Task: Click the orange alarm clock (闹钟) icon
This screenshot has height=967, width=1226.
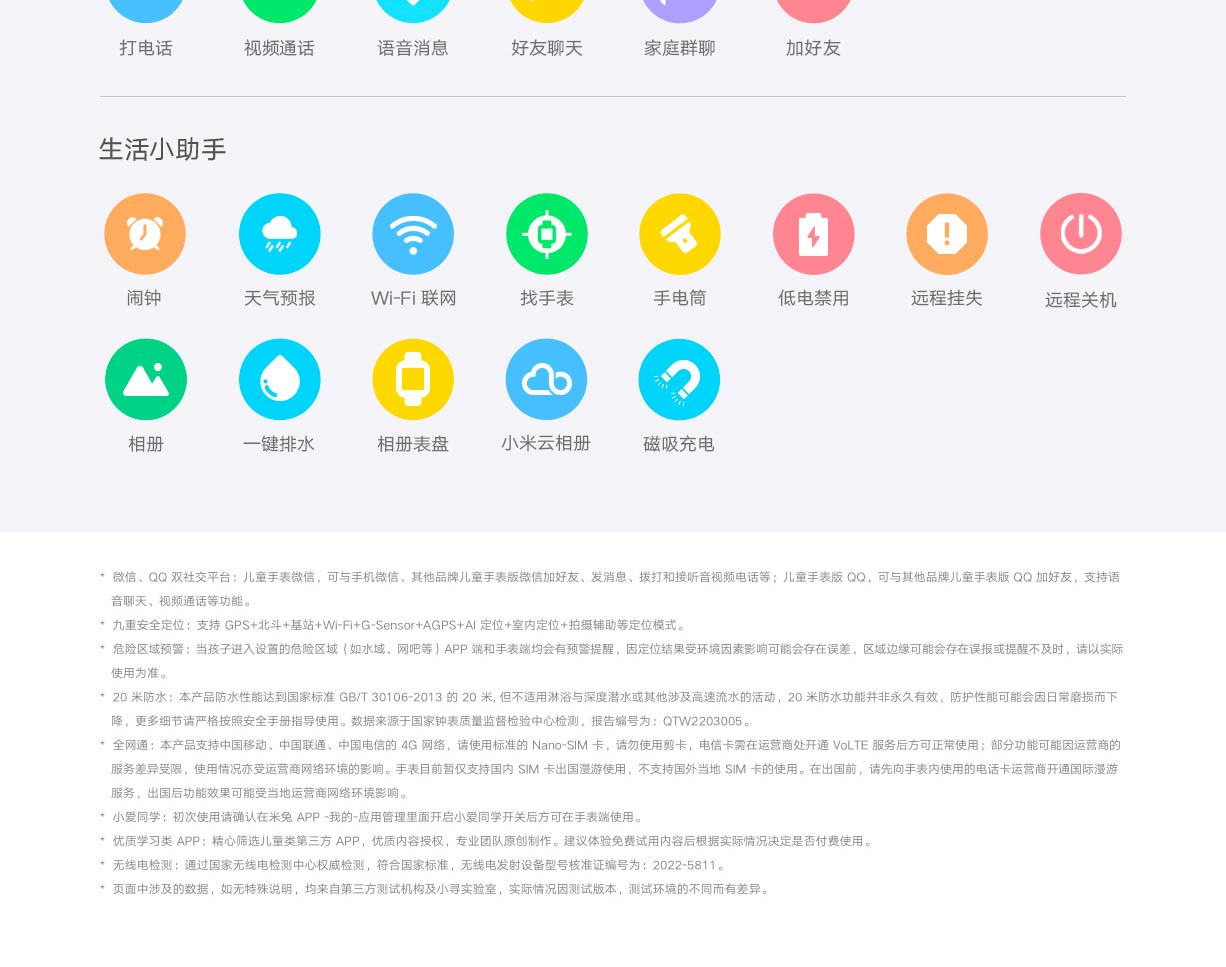Action: click(x=145, y=234)
